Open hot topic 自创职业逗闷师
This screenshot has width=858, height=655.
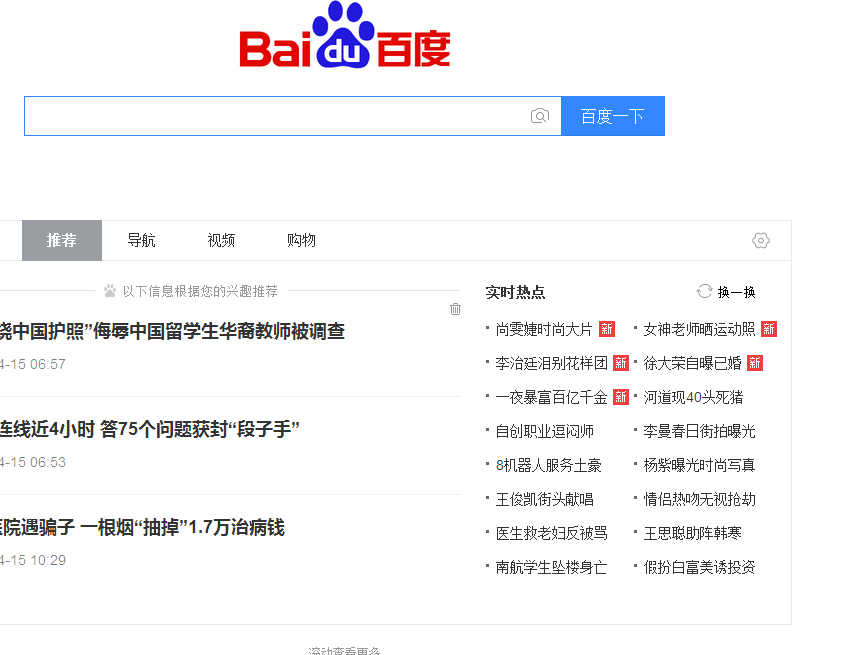(x=544, y=431)
